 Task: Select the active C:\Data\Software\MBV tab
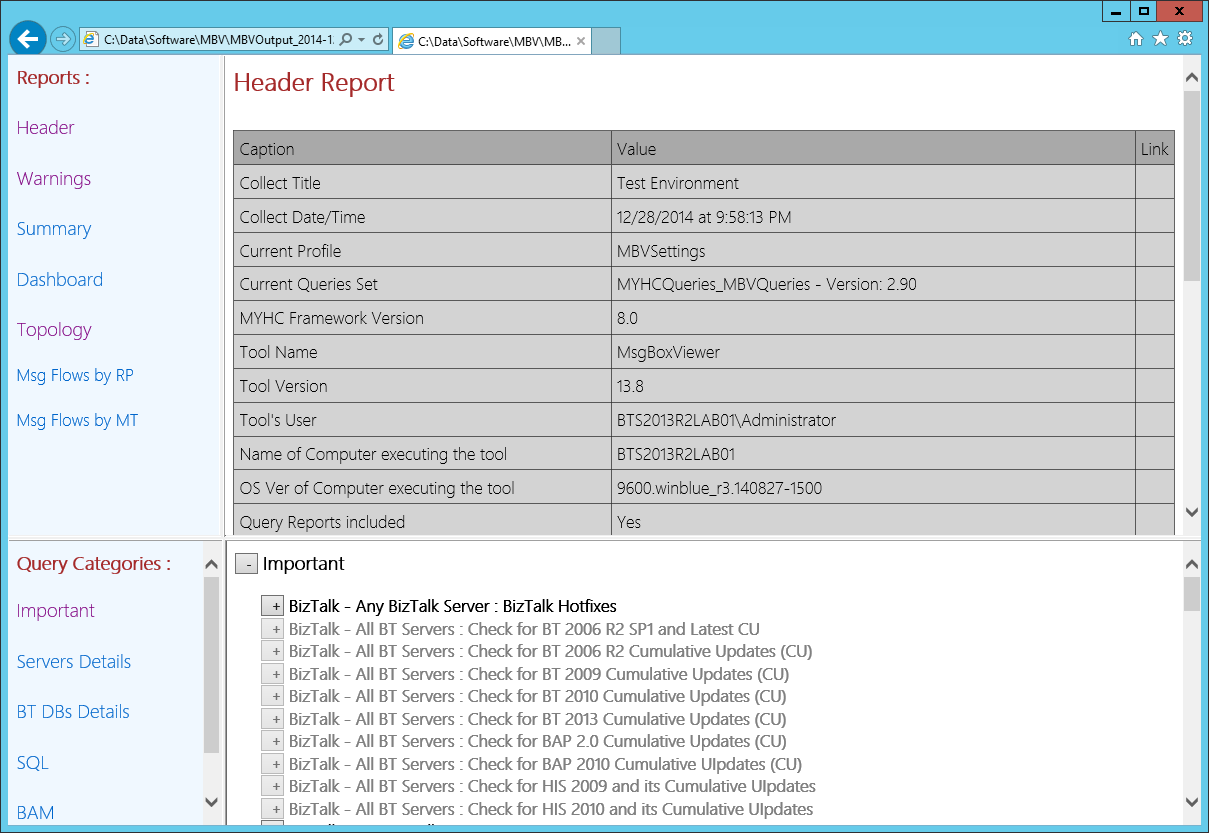click(x=492, y=41)
